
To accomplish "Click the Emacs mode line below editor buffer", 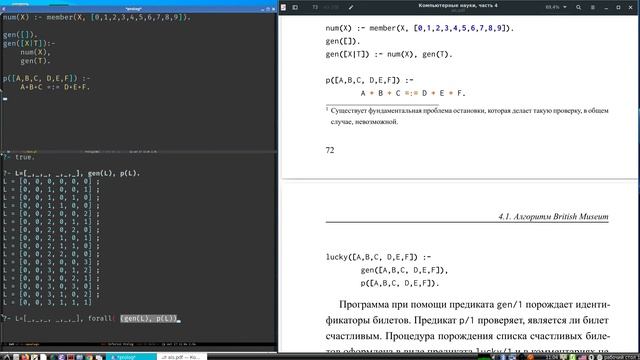I will pyautogui.click(x=139, y=151).
